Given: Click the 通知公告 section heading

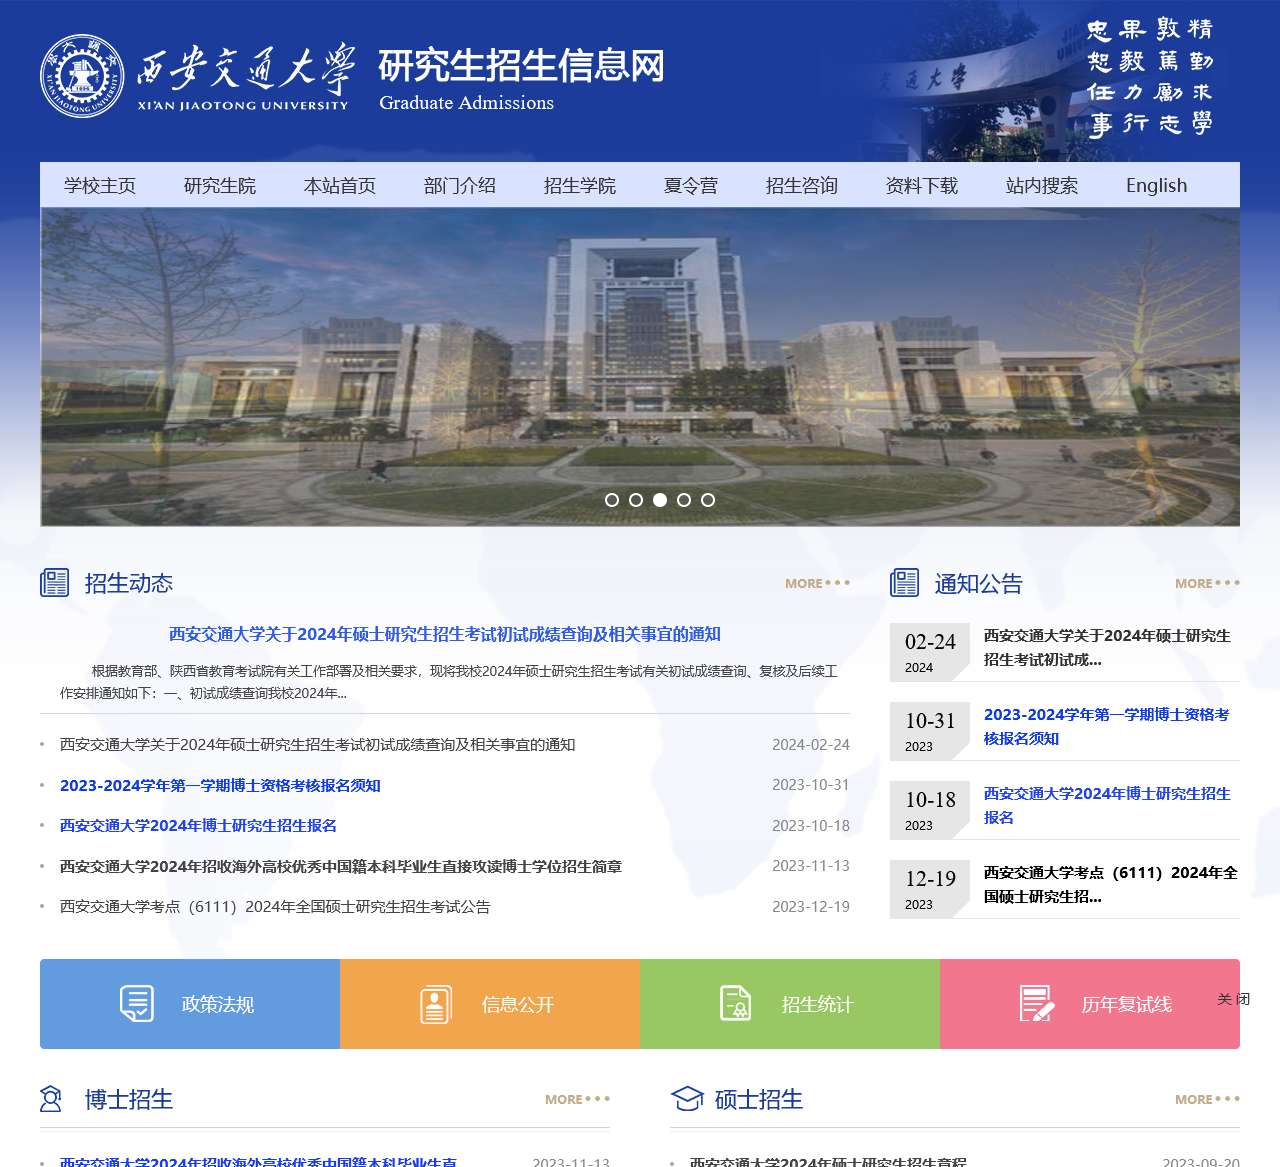Looking at the screenshot, I should click(x=979, y=583).
